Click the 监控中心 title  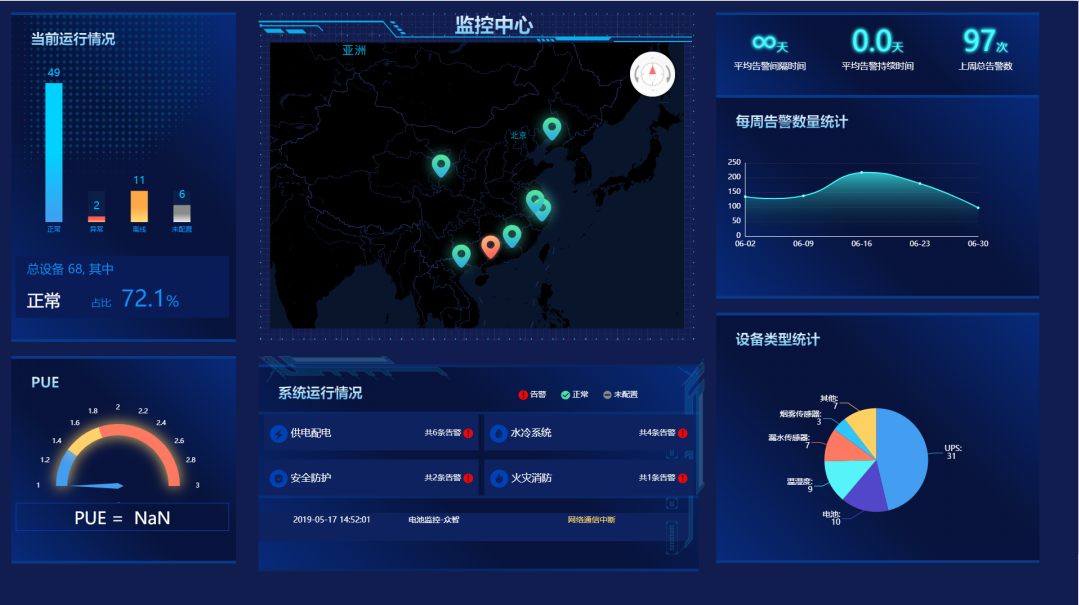pyautogui.click(x=493, y=25)
